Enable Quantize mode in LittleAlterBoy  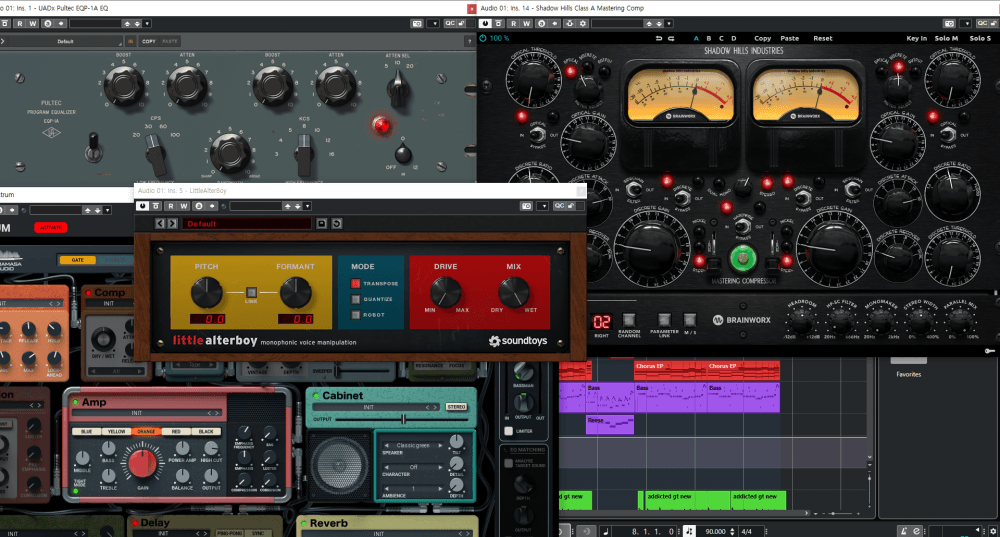point(356,299)
